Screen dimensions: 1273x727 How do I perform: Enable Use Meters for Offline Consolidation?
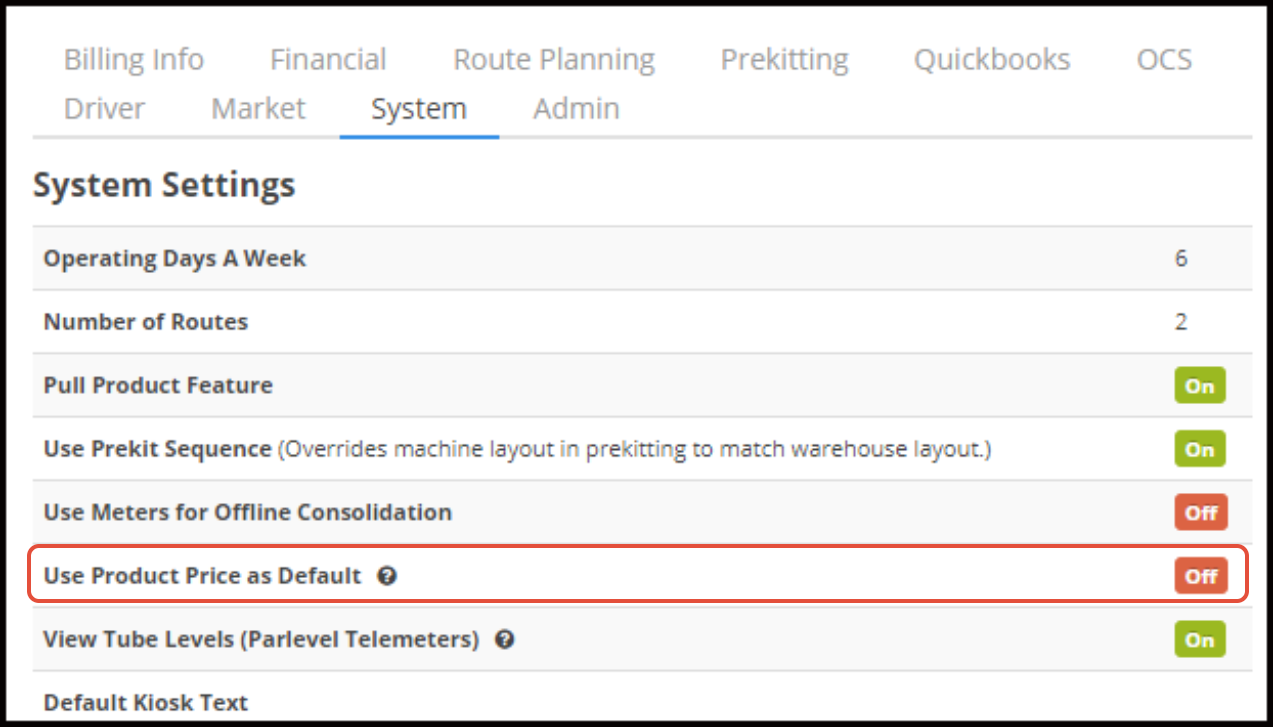pyautogui.click(x=1200, y=513)
